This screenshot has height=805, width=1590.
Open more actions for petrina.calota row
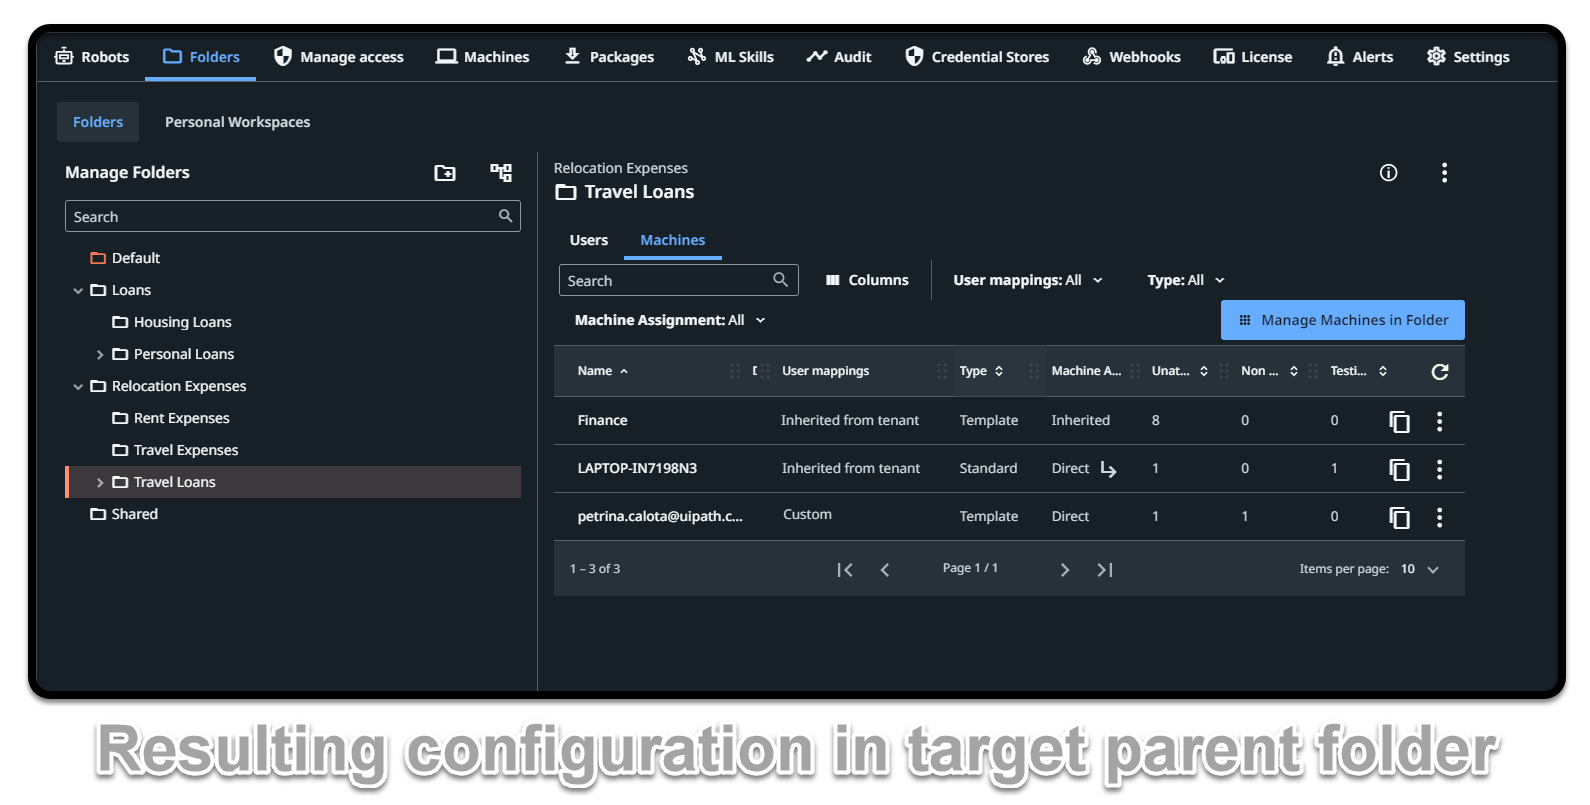point(1440,517)
